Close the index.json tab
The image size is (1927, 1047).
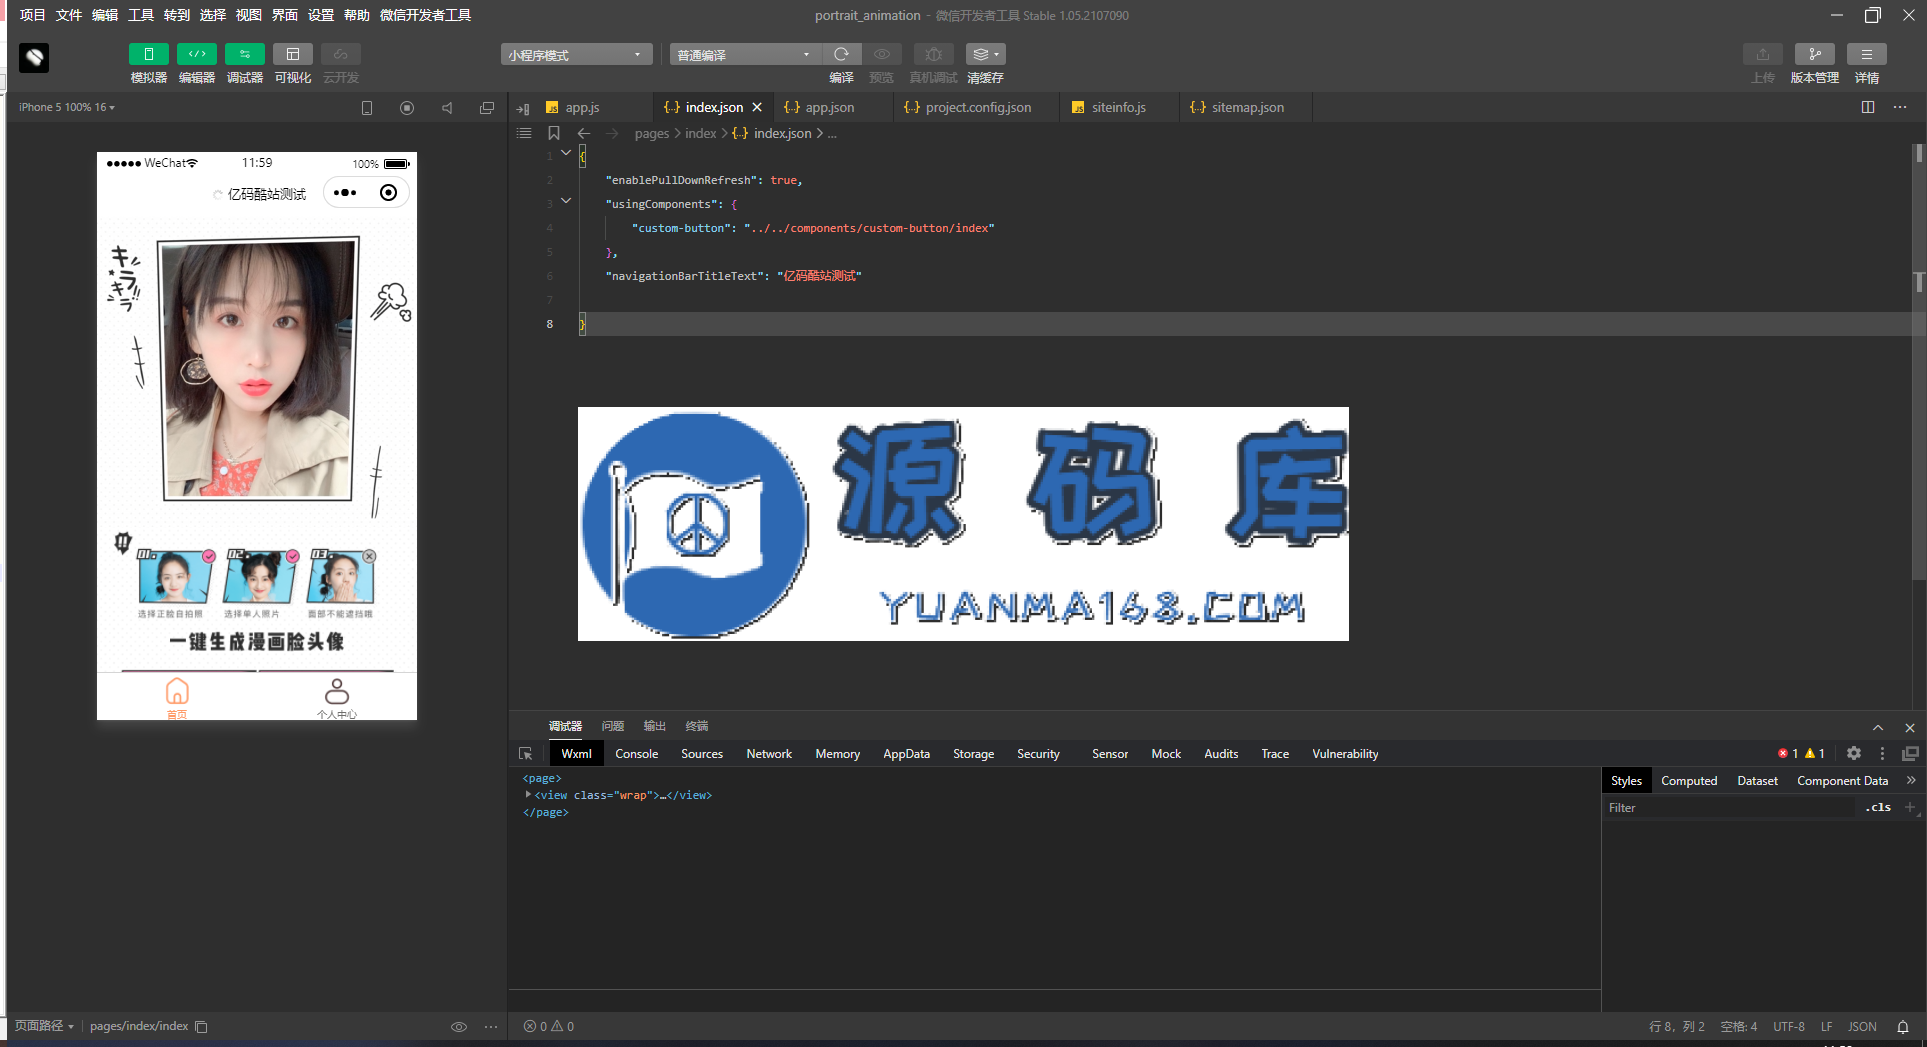[757, 107]
